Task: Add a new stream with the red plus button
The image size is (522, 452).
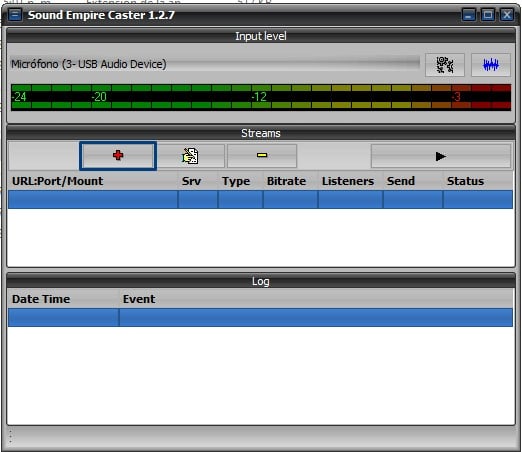Action: tap(118, 156)
